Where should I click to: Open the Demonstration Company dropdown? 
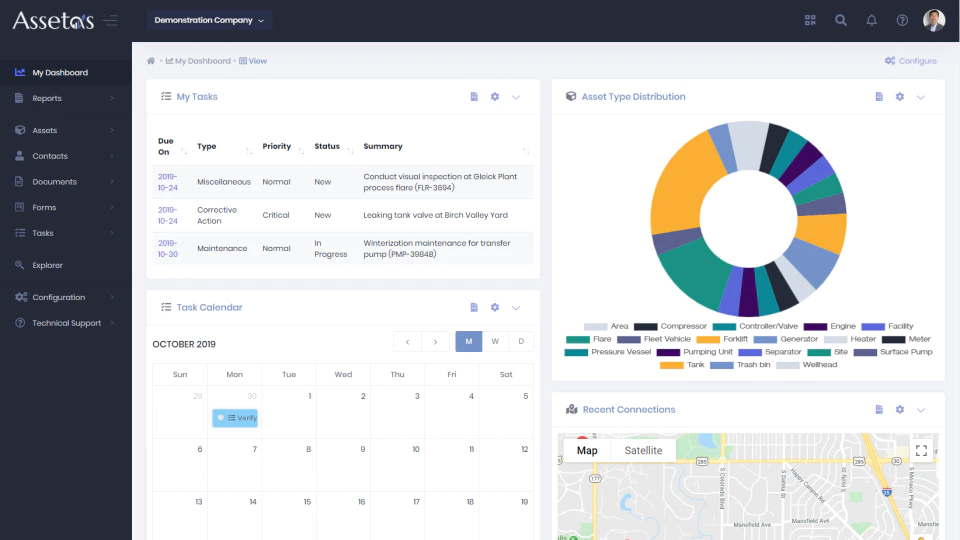209,20
